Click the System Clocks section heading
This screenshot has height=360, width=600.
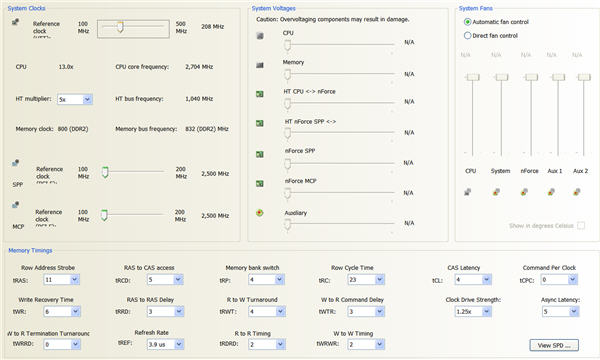point(26,8)
